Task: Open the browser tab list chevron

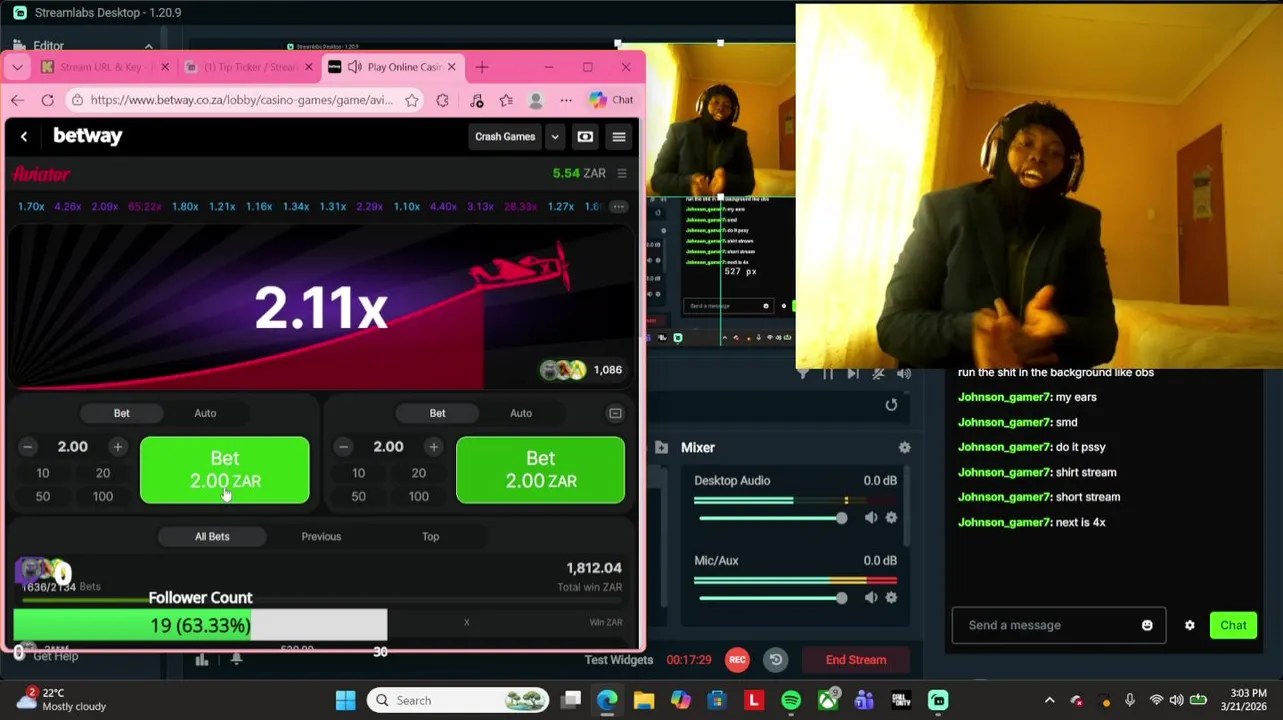Action: pos(17,67)
